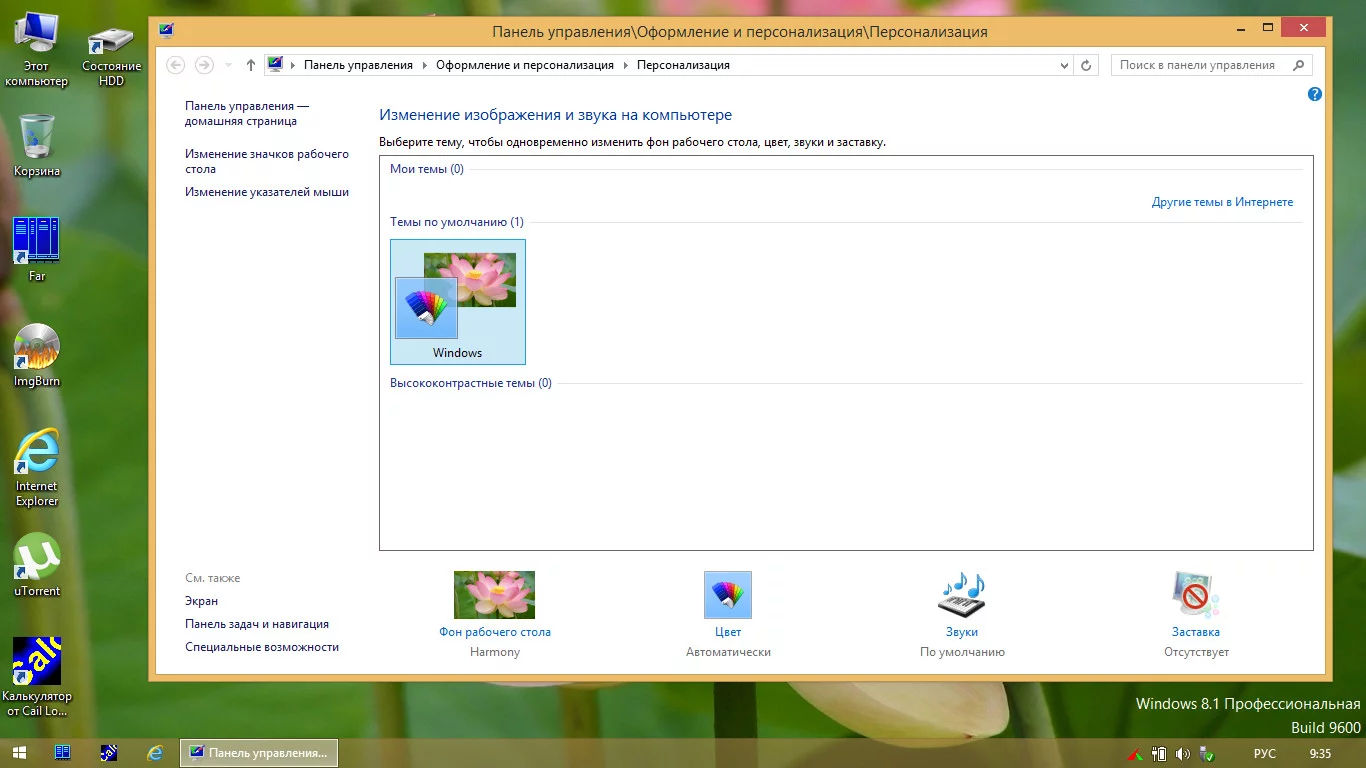Select the Internet Explorer desktop shortcut
This screenshot has height=768, width=1366.
click(x=37, y=467)
